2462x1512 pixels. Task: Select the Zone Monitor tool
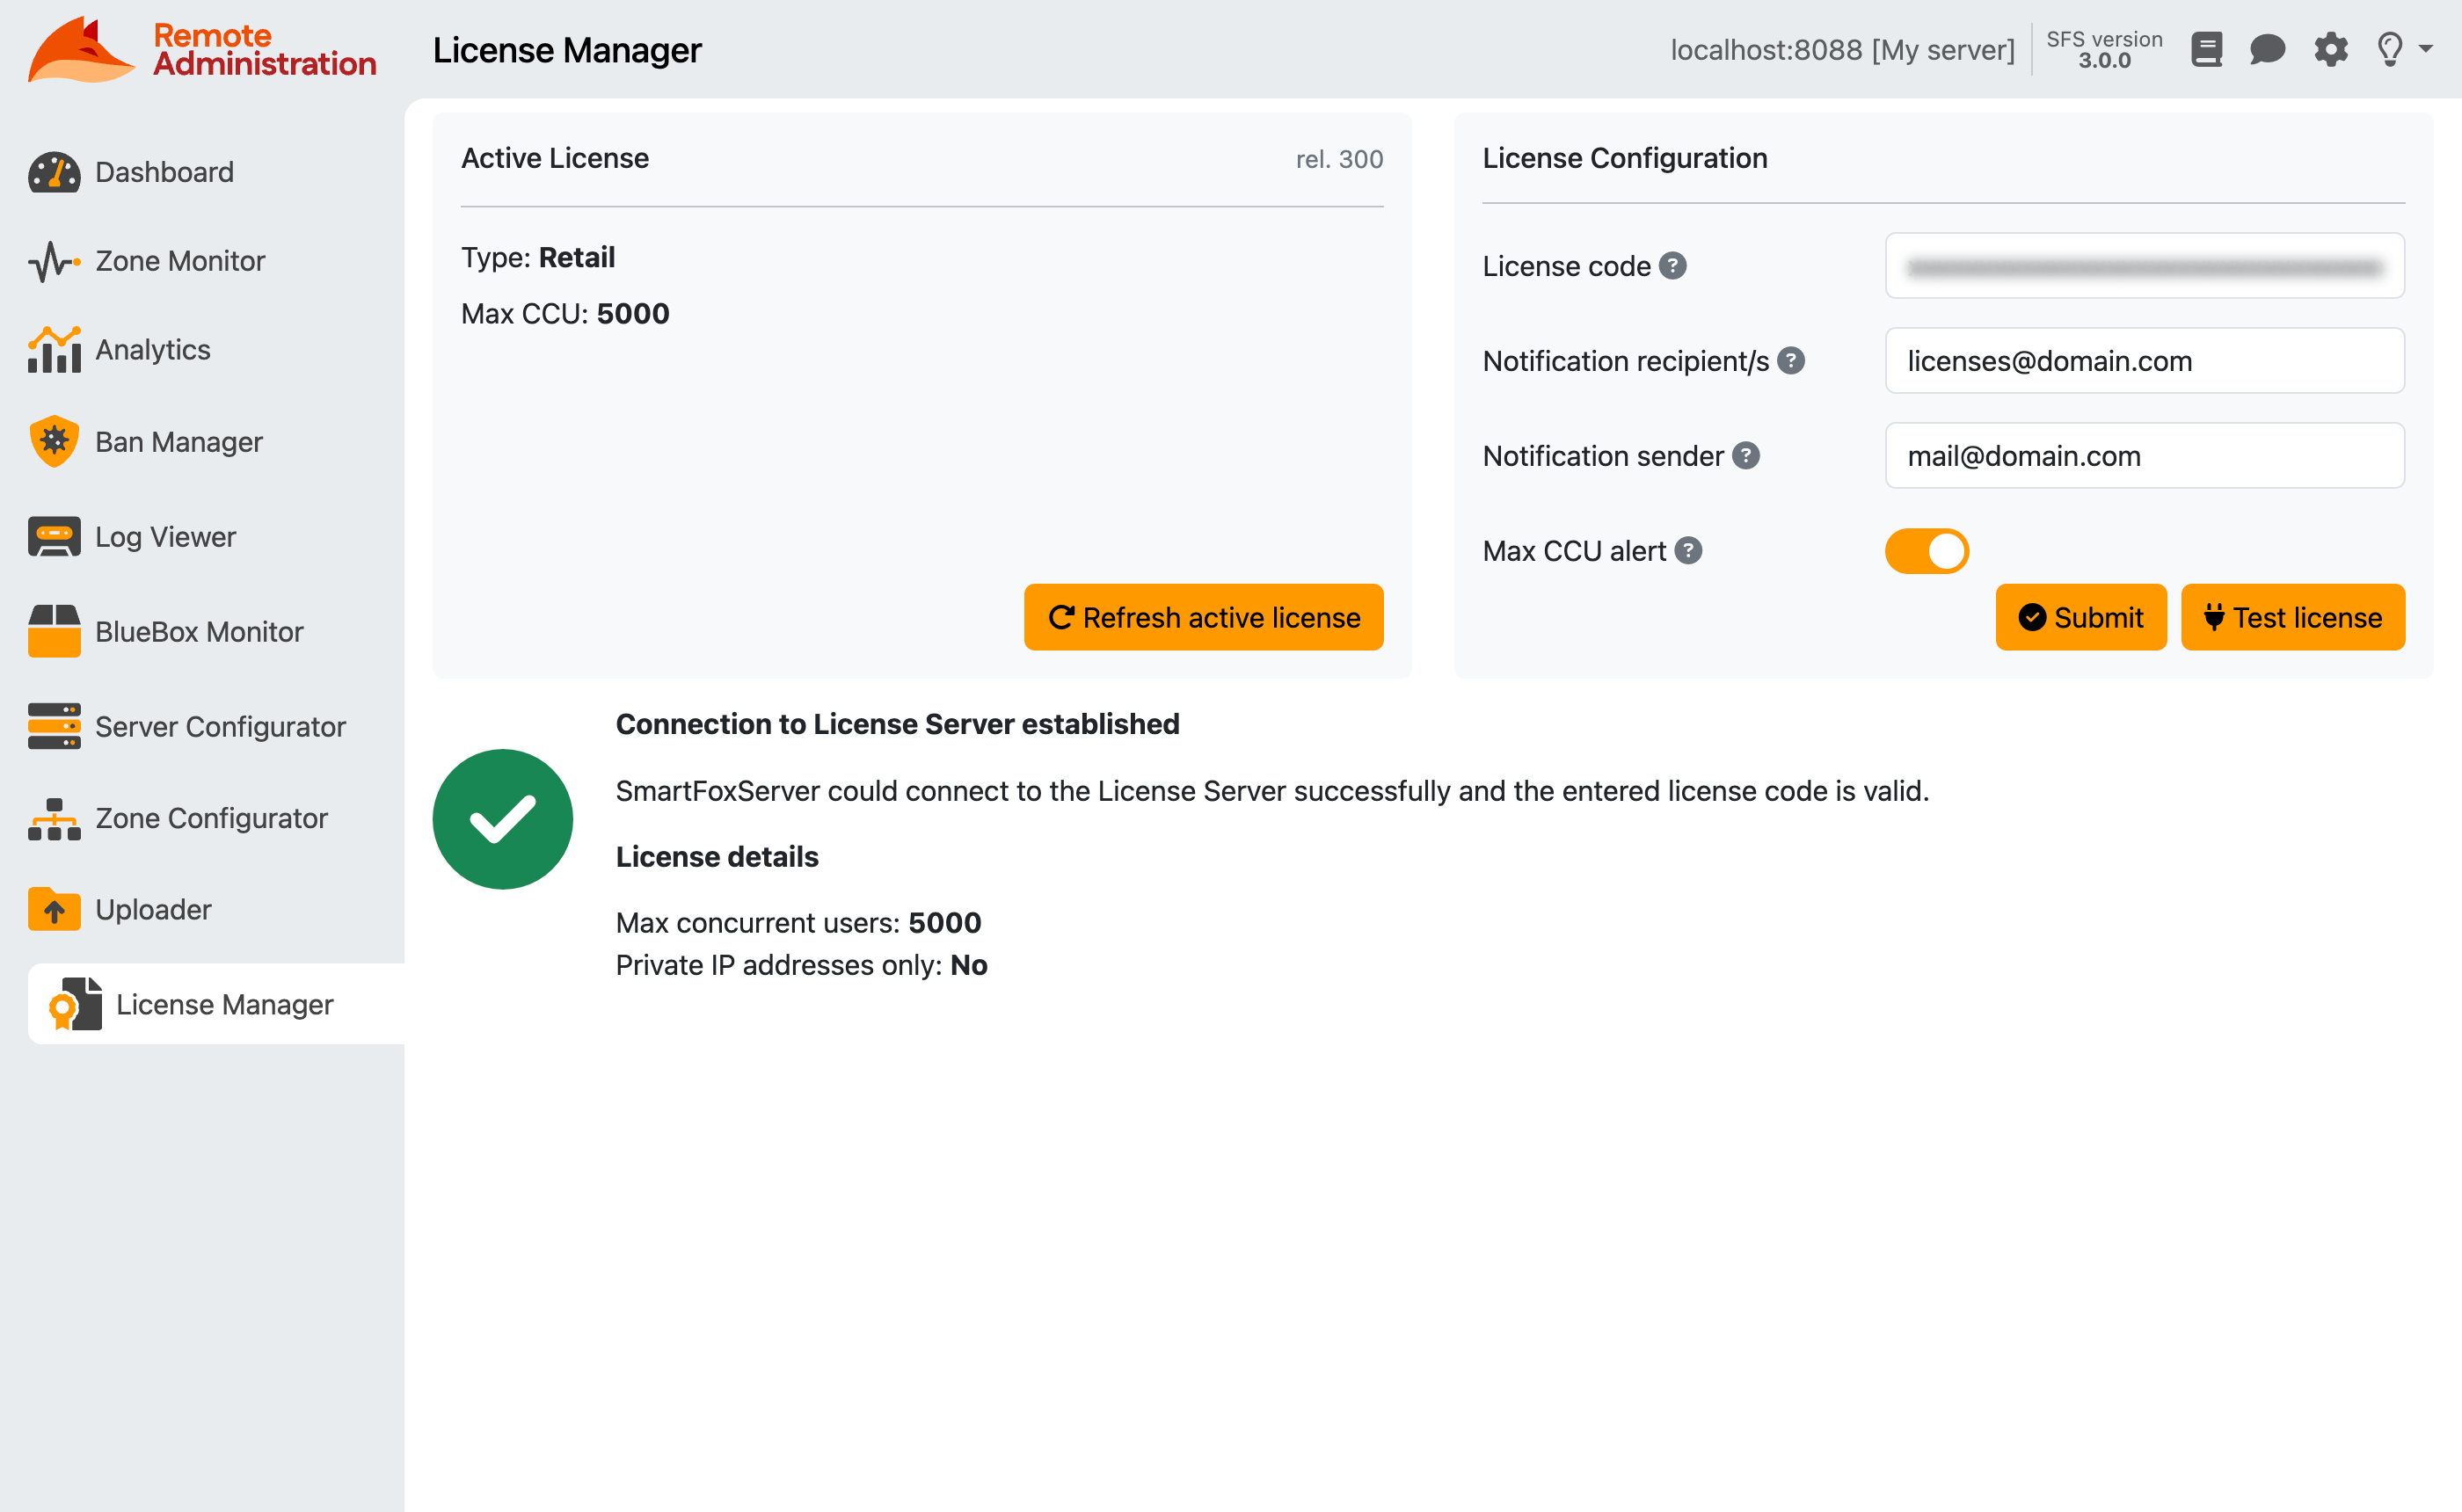point(180,260)
